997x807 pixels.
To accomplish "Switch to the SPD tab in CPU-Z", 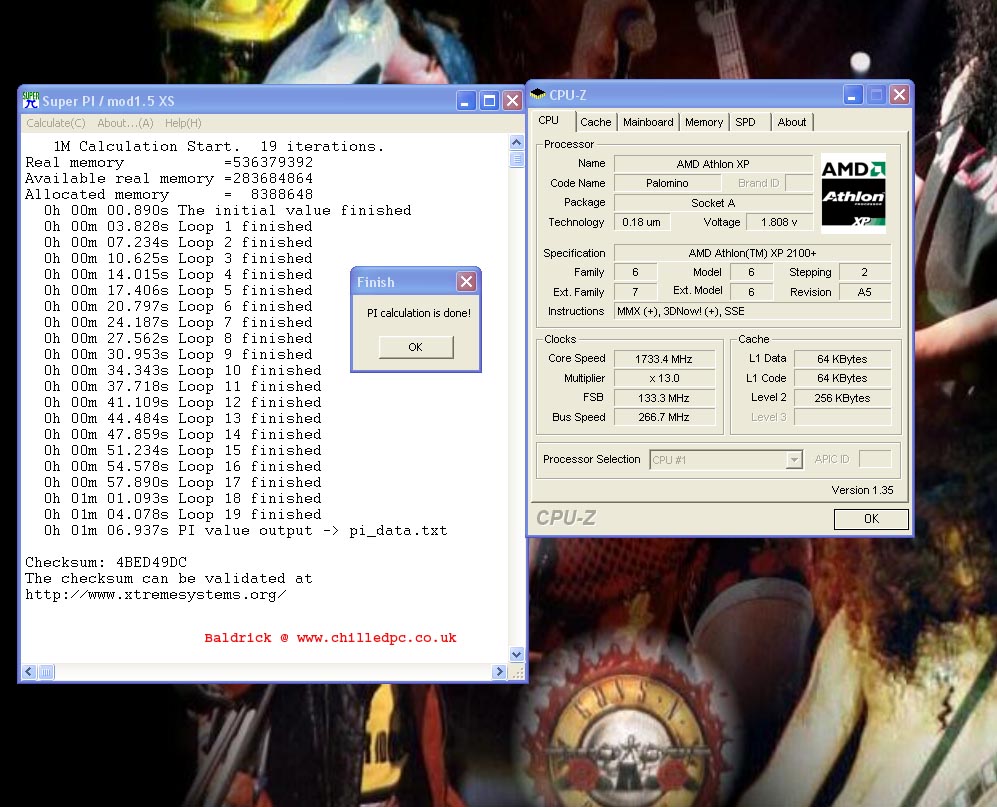I will [745, 122].
